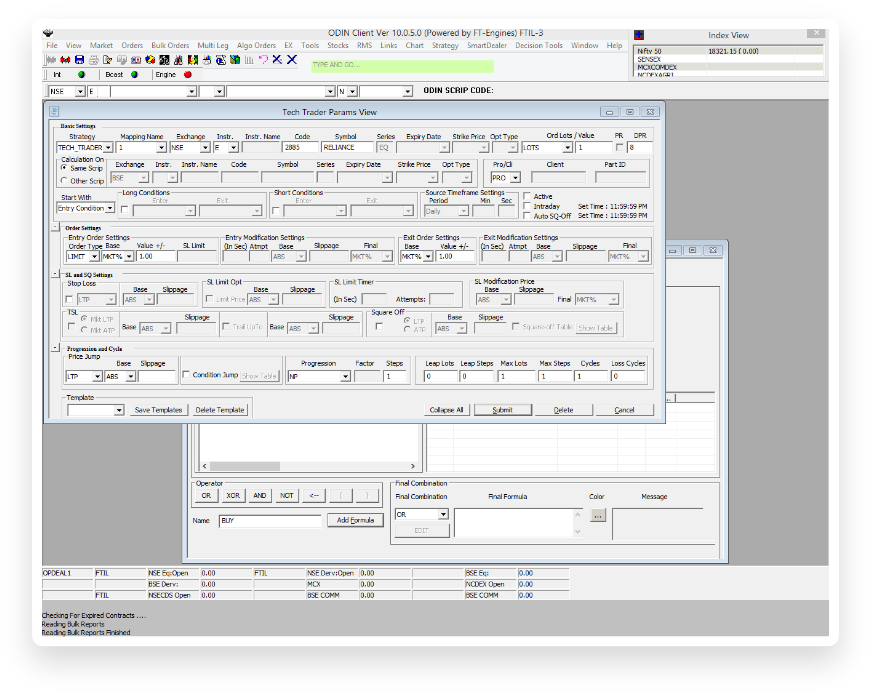Screen dimensions: 872x692
Task: Collapse the SL and SQ Settings section
Action: pos(56,274)
